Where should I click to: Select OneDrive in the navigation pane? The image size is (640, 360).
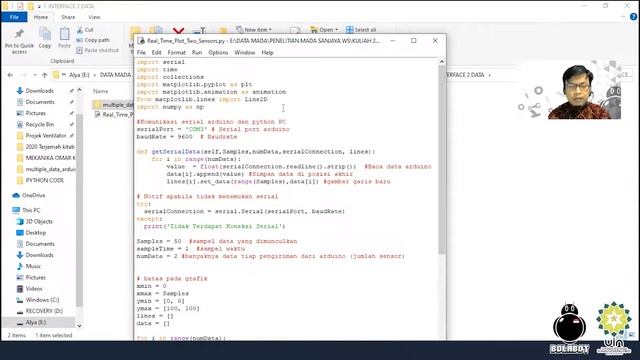click(33, 196)
